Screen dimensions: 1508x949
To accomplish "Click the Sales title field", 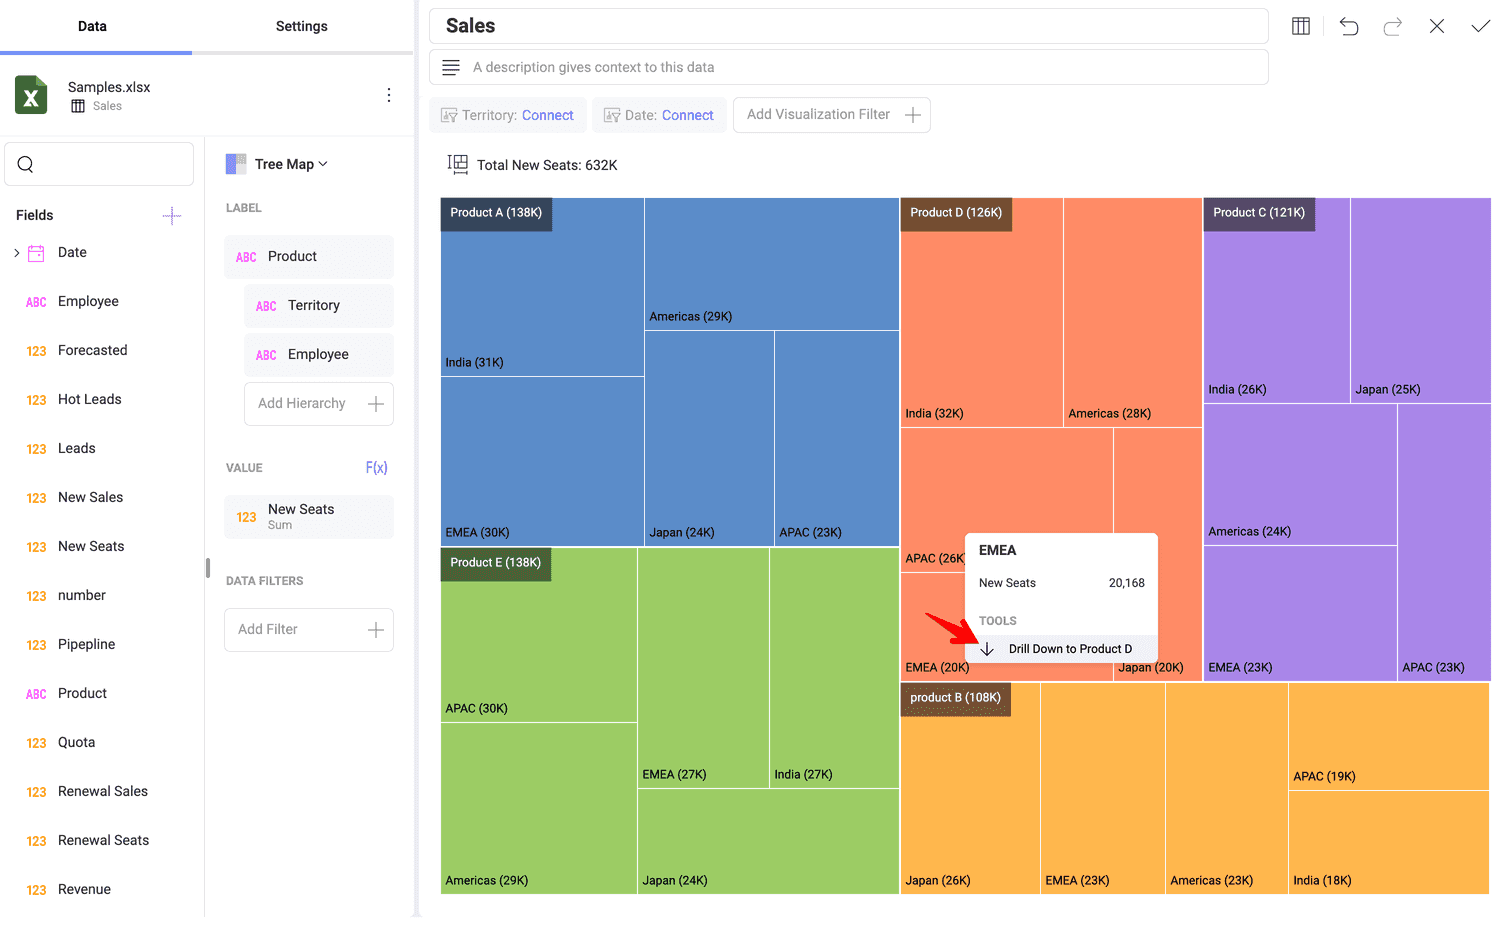I will point(849,26).
